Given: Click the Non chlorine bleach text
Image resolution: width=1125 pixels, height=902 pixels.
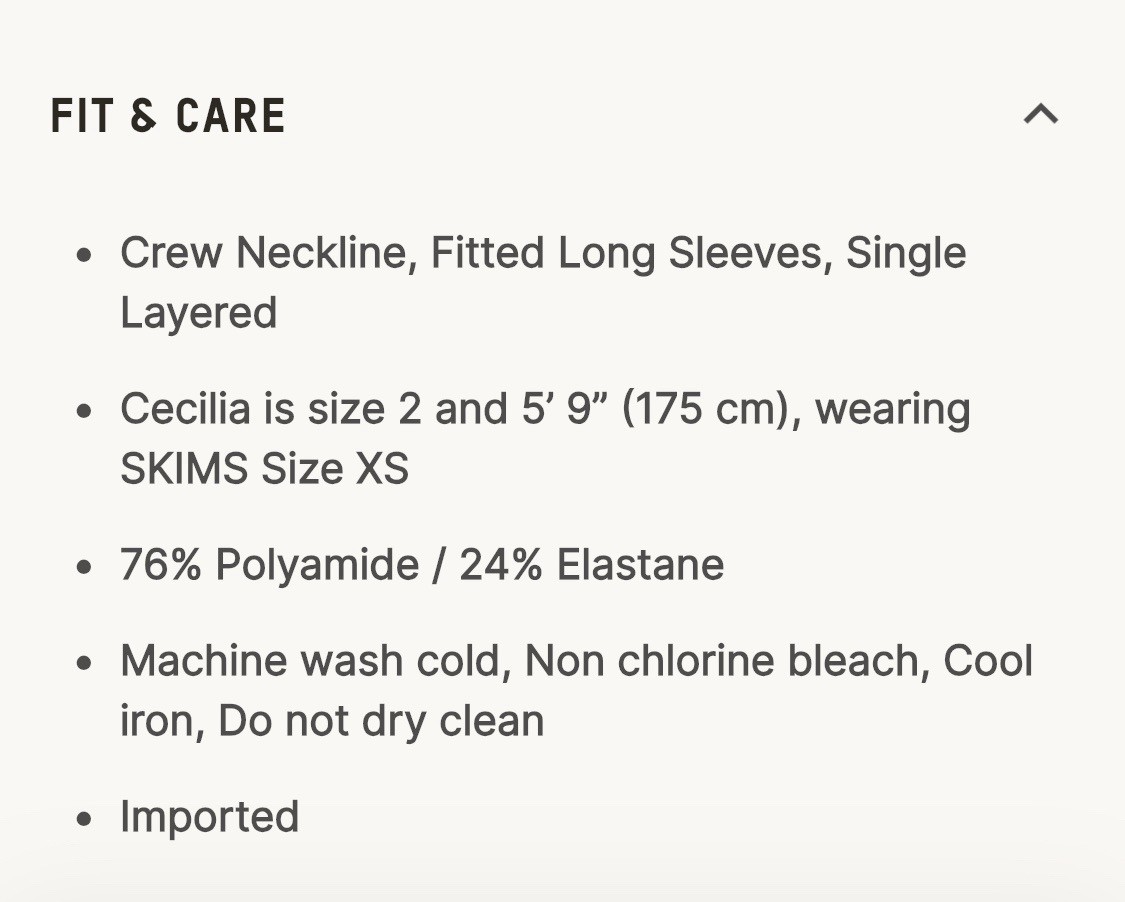Looking at the screenshot, I should [x=721, y=661].
